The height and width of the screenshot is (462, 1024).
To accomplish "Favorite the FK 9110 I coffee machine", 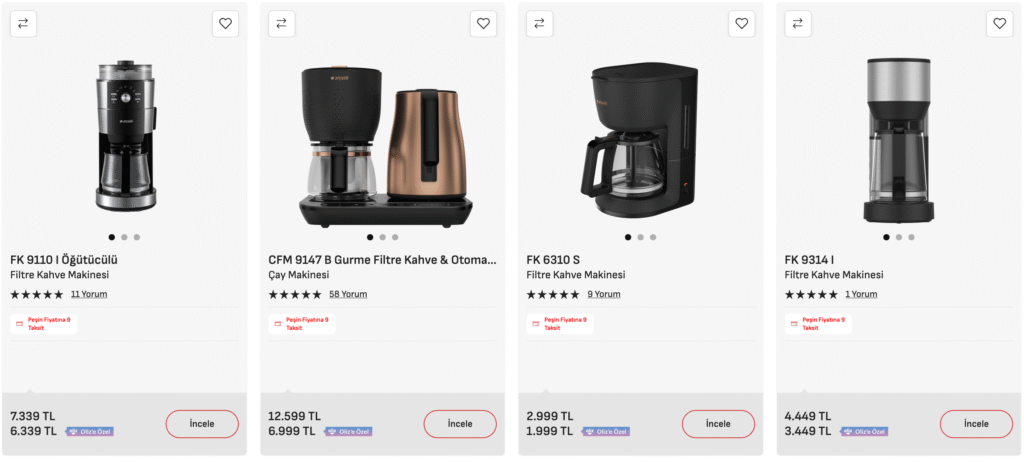I will click(225, 24).
